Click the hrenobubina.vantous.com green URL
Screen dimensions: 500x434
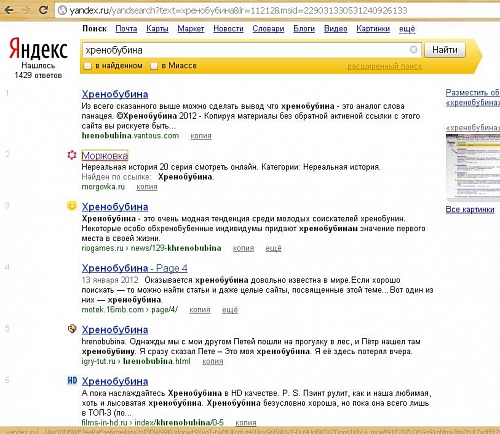(x=130, y=136)
